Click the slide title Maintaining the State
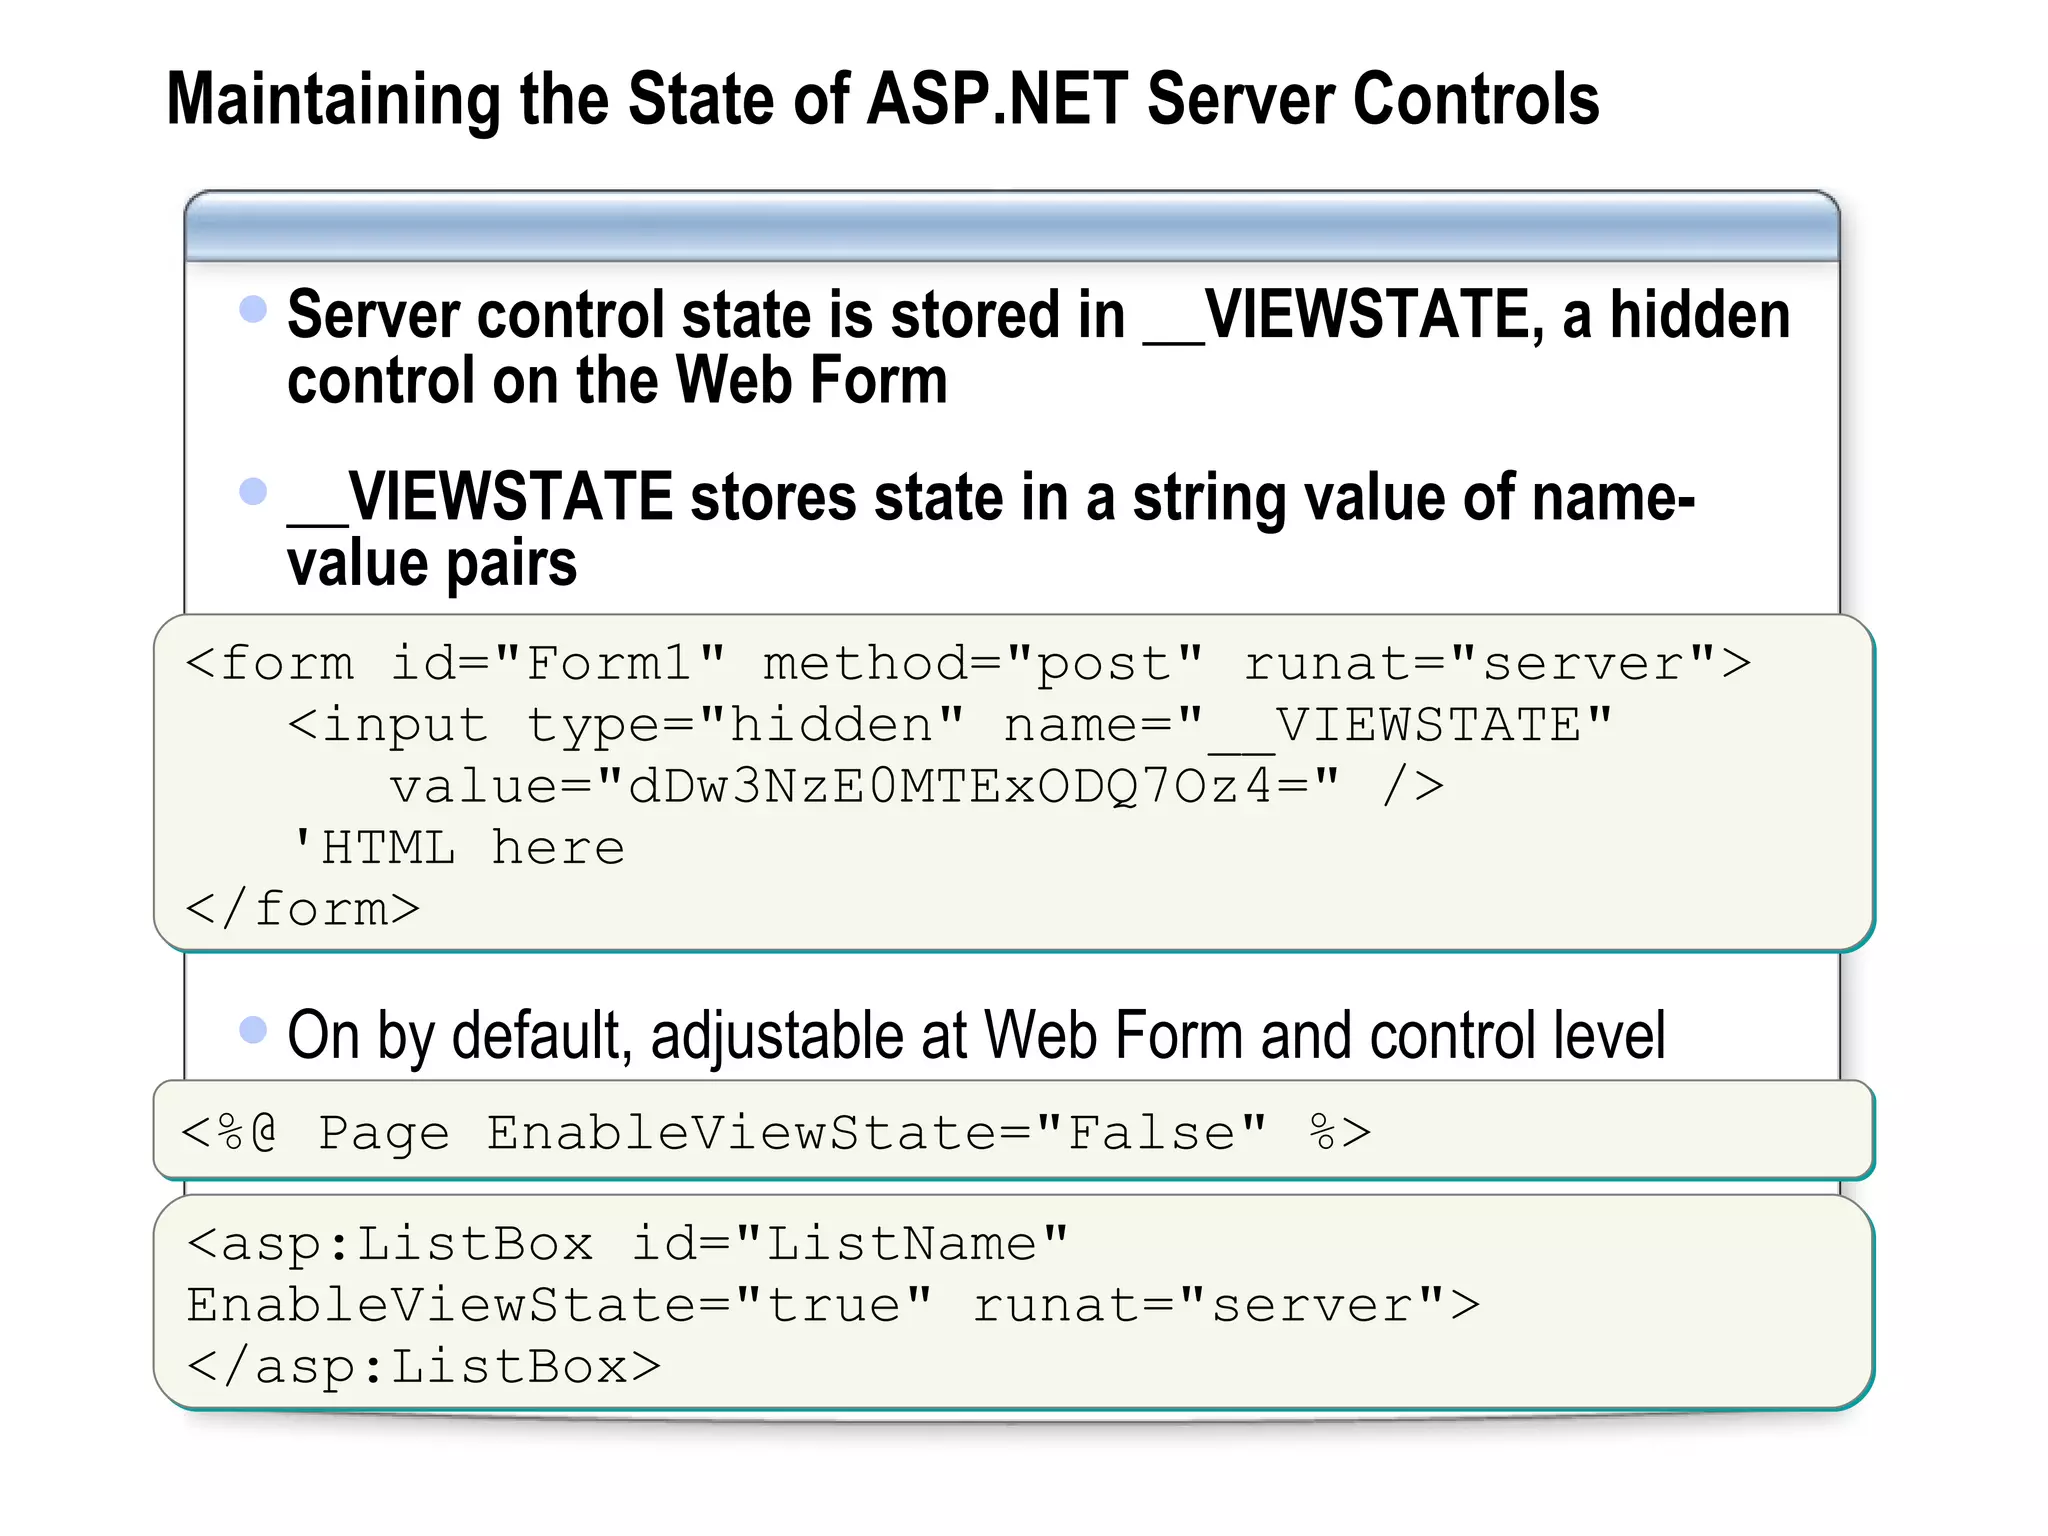The height and width of the screenshot is (1536, 2048). [x=882, y=100]
